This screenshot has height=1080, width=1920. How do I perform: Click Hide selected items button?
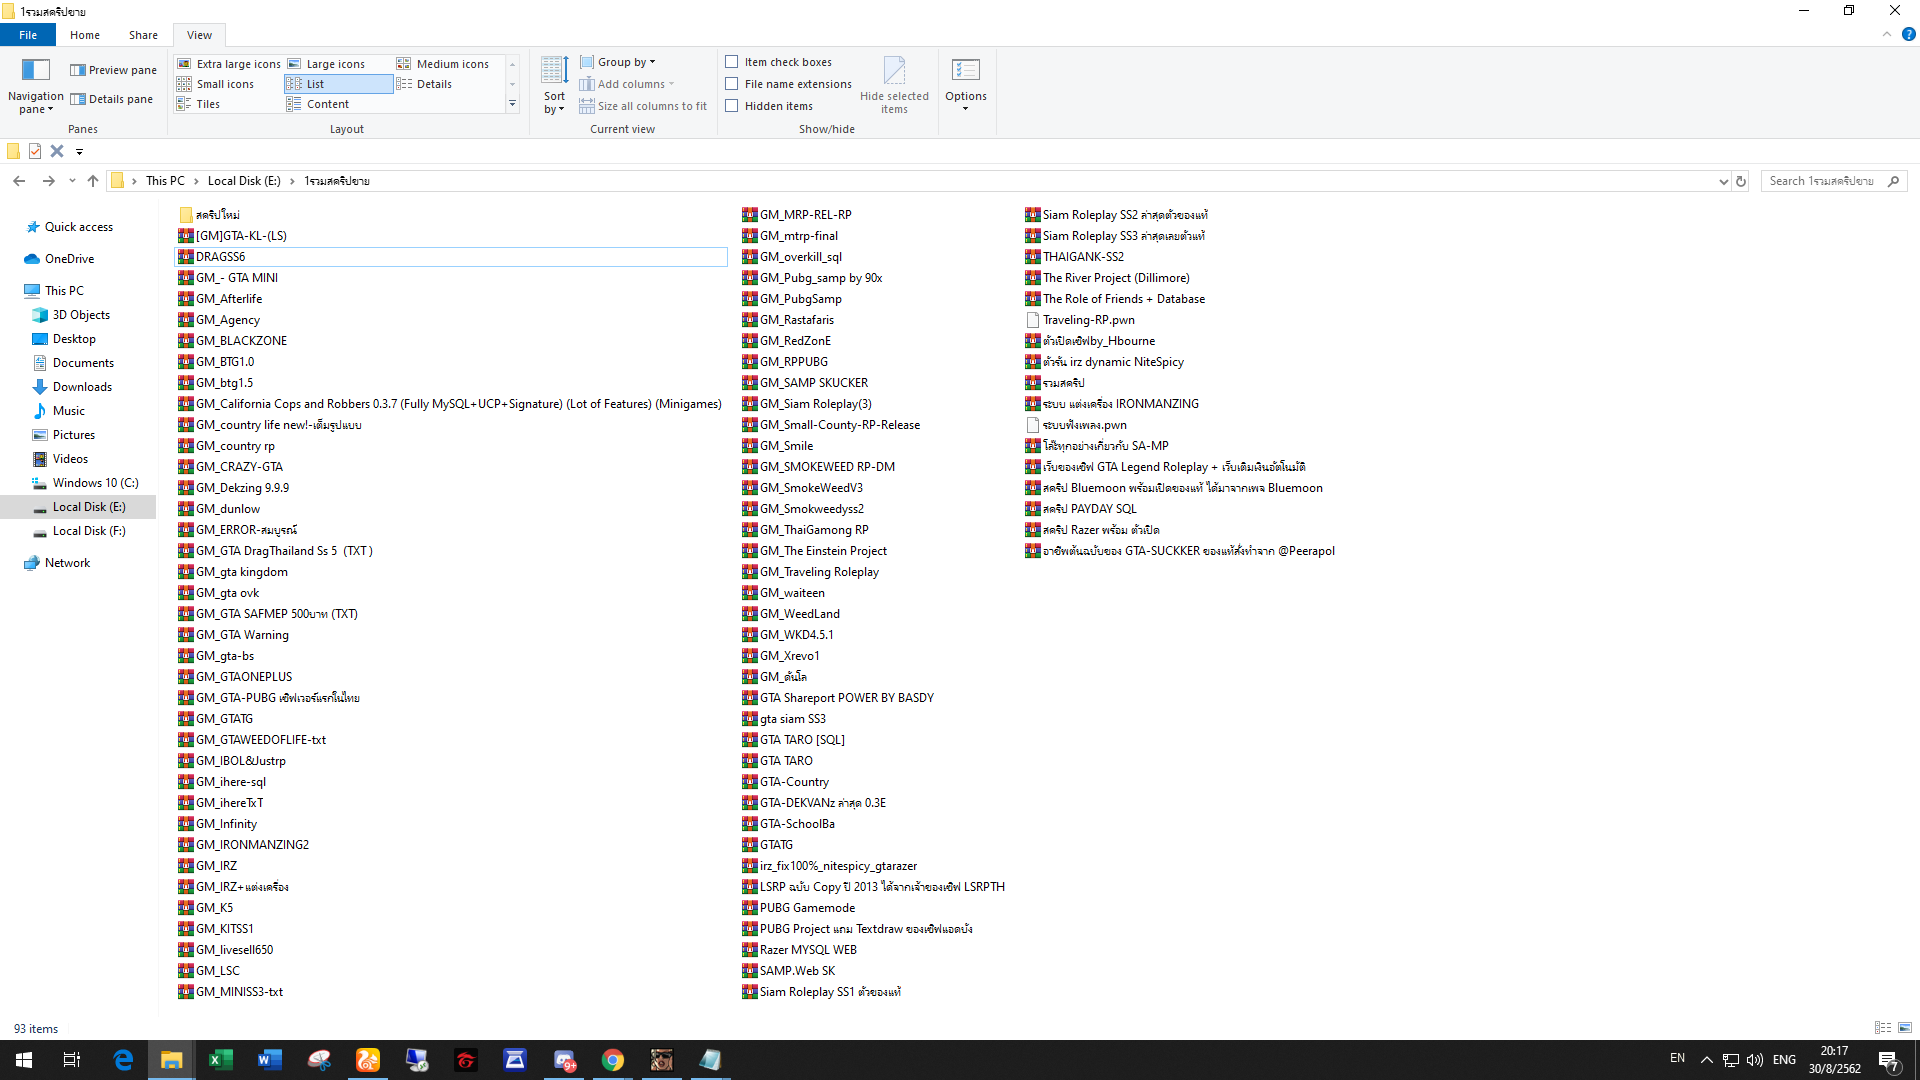(894, 86)
